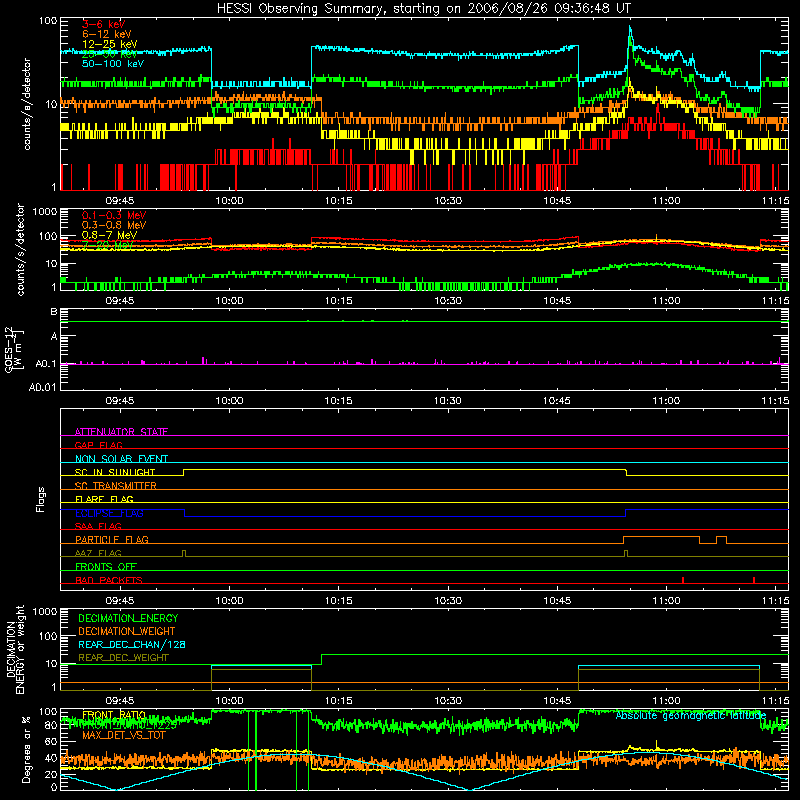Select the FRONTS_OFF flag label
Viewport: 800px width, 800px height.
(106, 566)
